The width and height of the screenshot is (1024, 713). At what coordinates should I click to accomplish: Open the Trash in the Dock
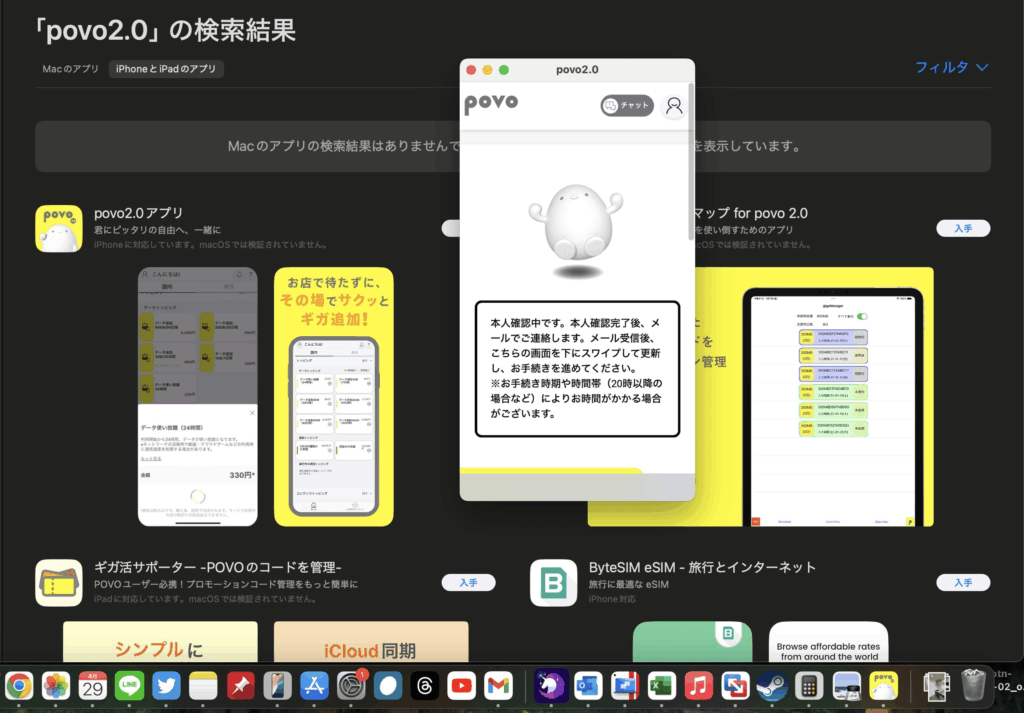[973, 686]
